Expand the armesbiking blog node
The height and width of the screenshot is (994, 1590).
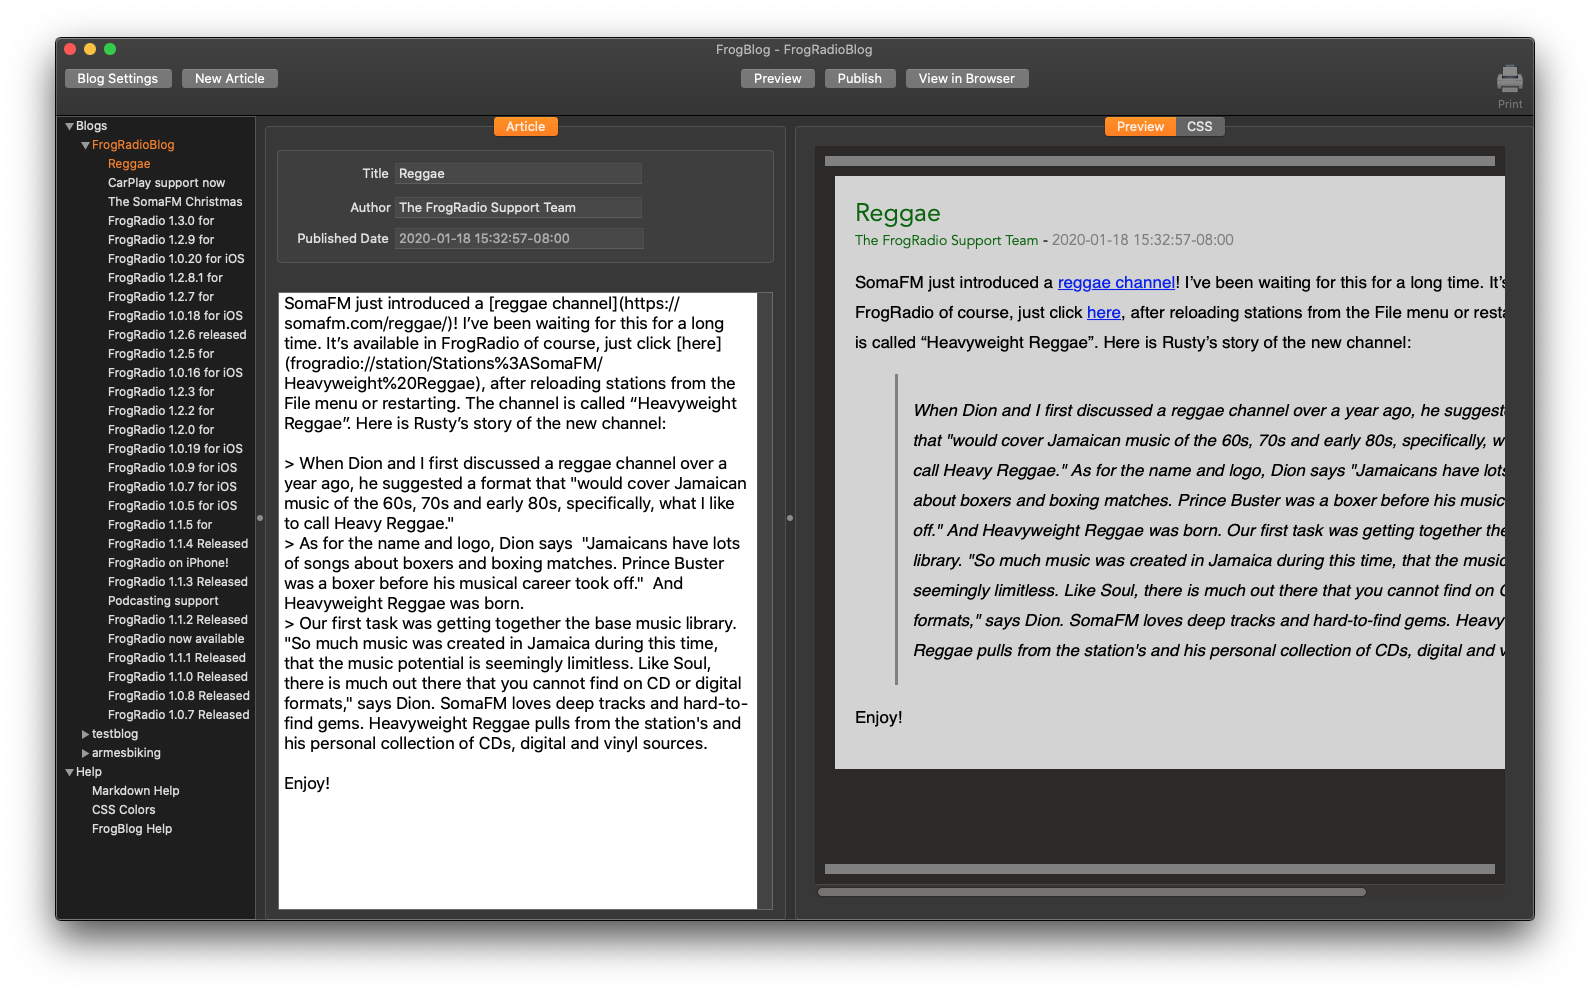pyautogui.click(x=86, y=753)
